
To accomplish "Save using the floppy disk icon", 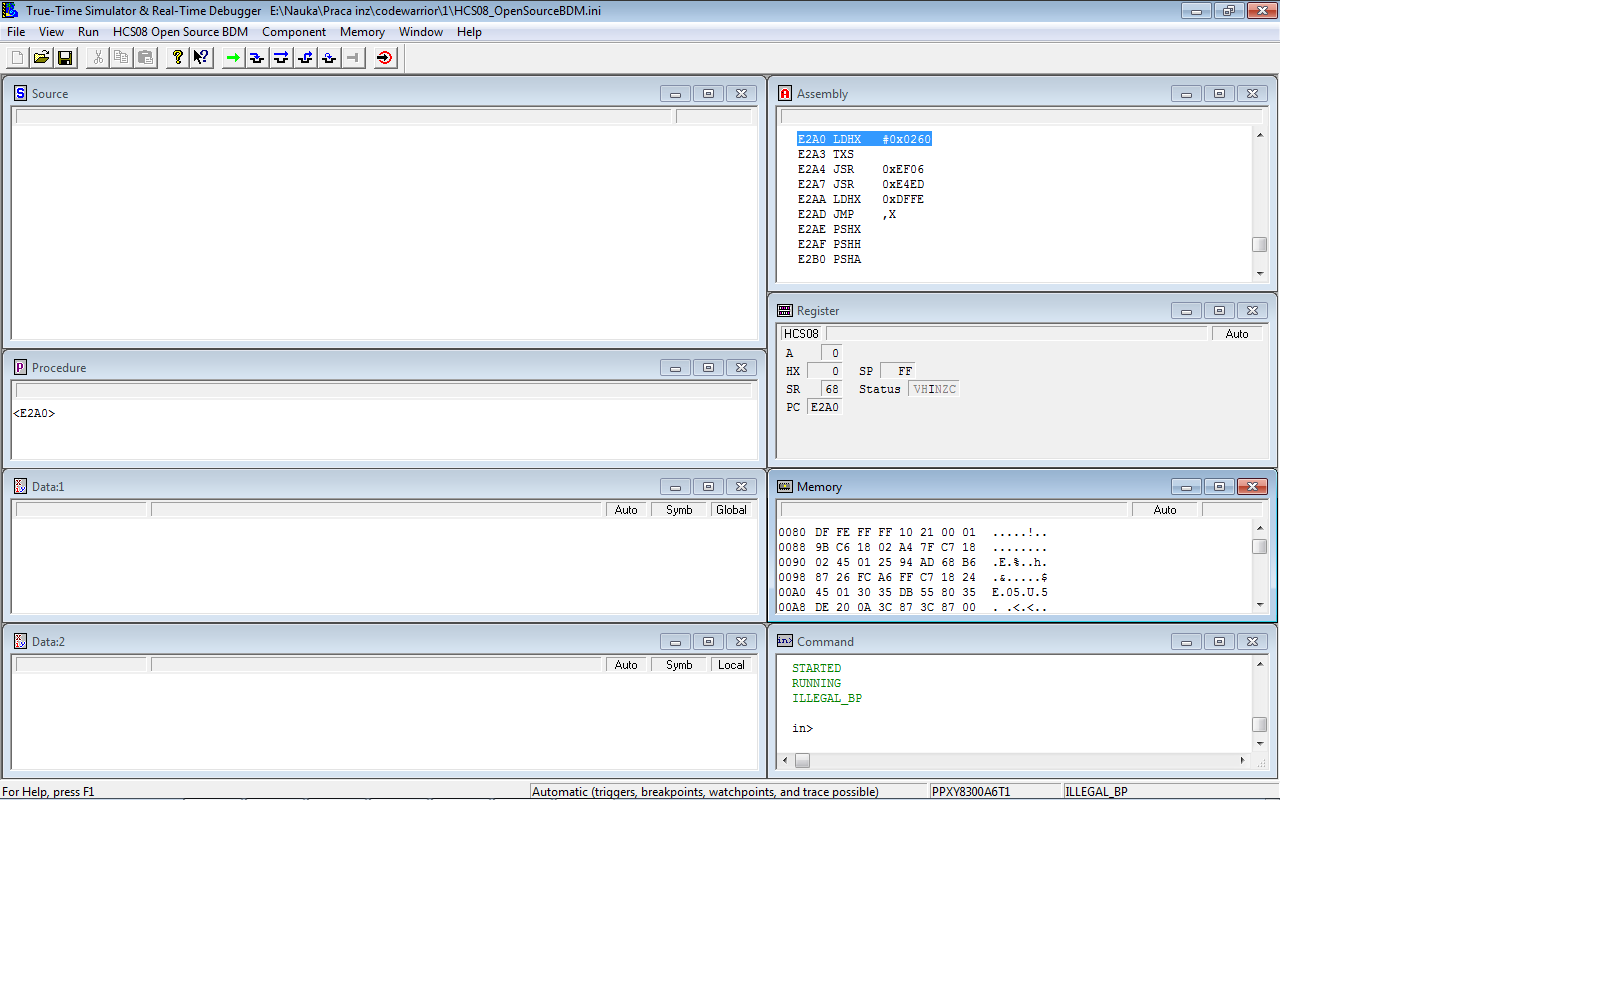I will coord(65,58).
